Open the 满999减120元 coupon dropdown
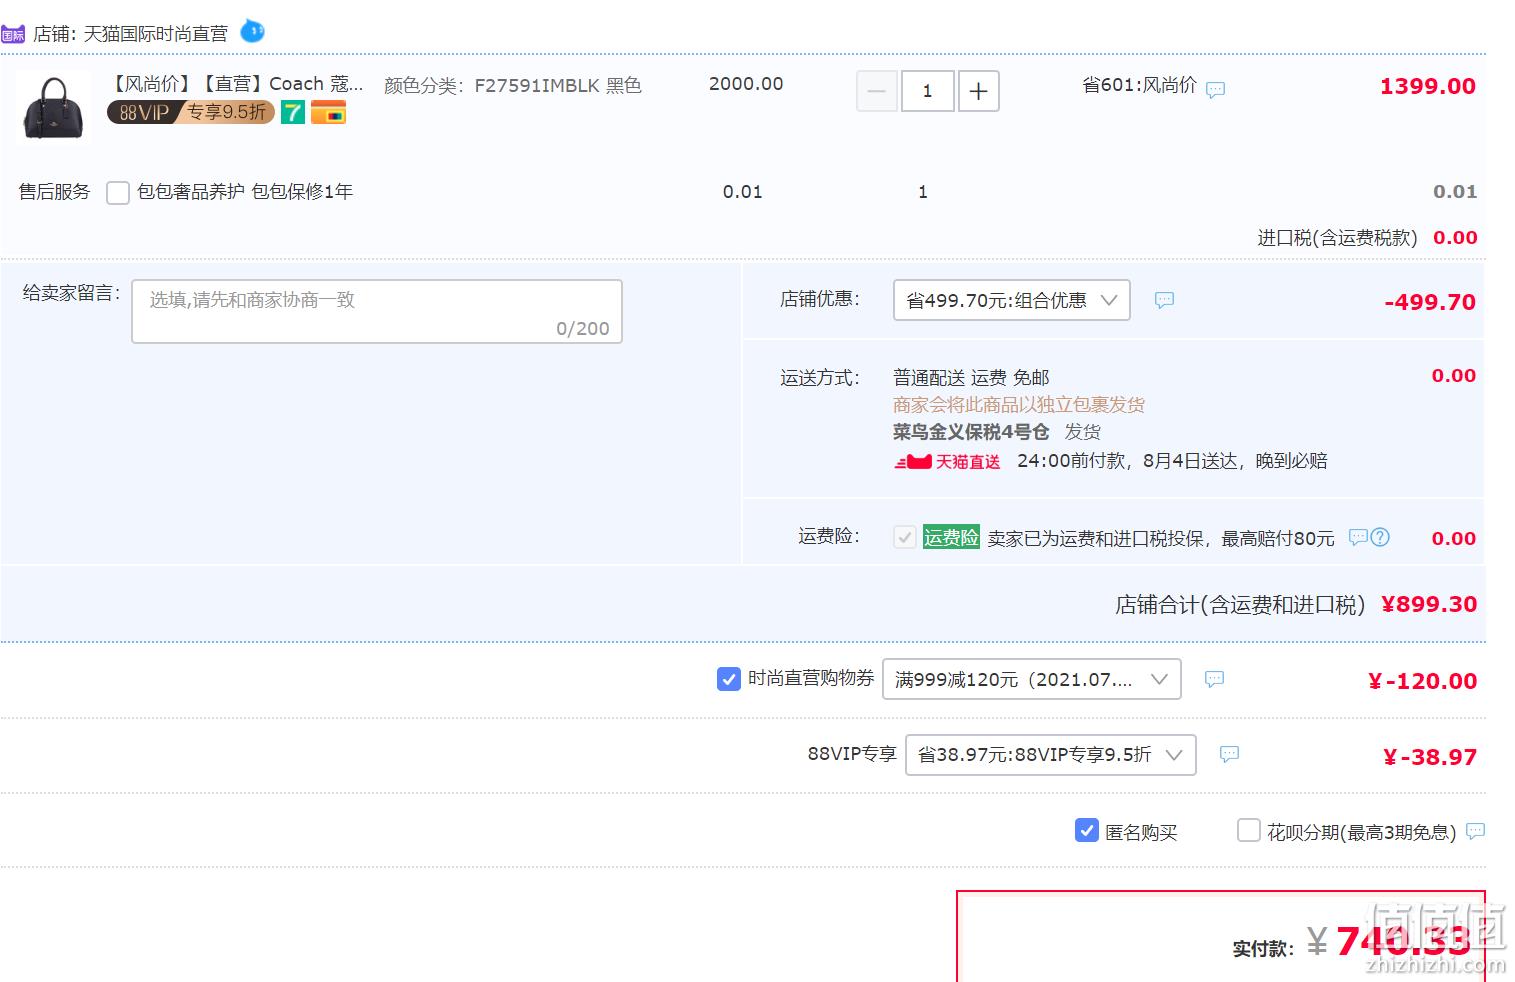 pos(1031,679)
